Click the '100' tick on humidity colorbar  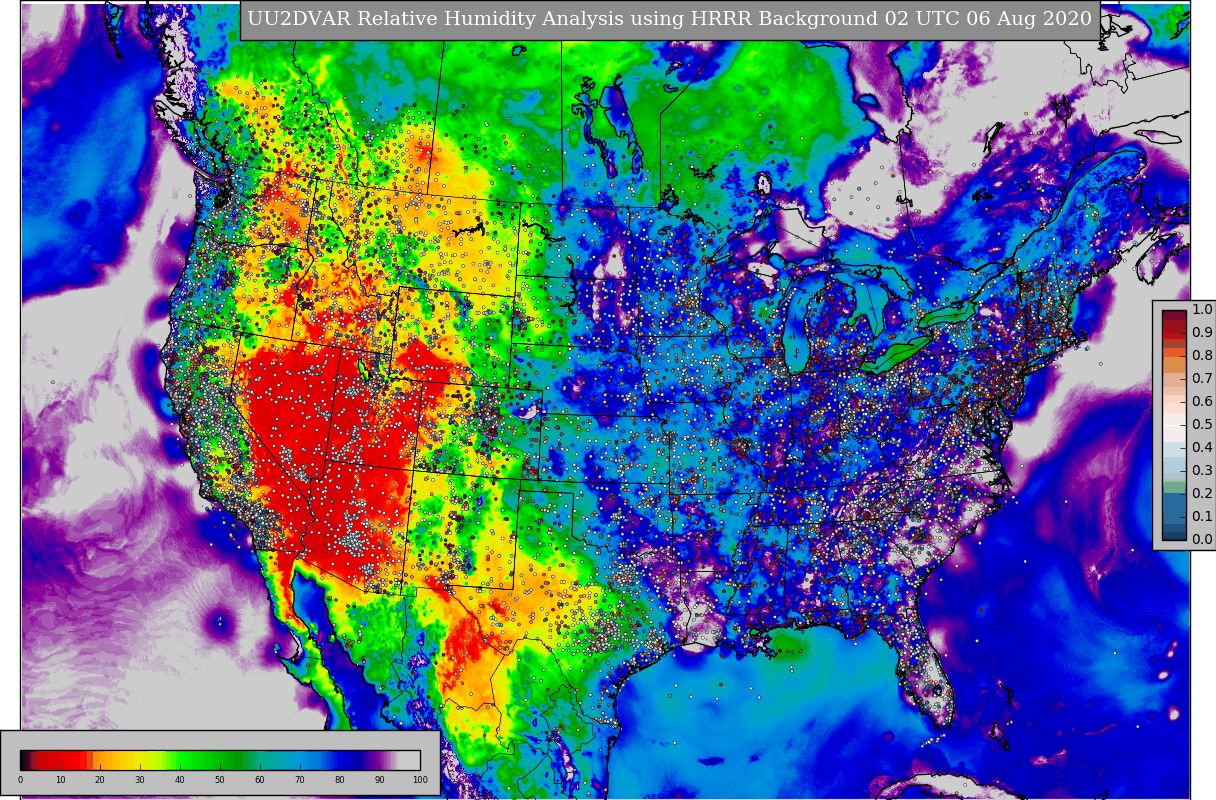click(420, 780)
